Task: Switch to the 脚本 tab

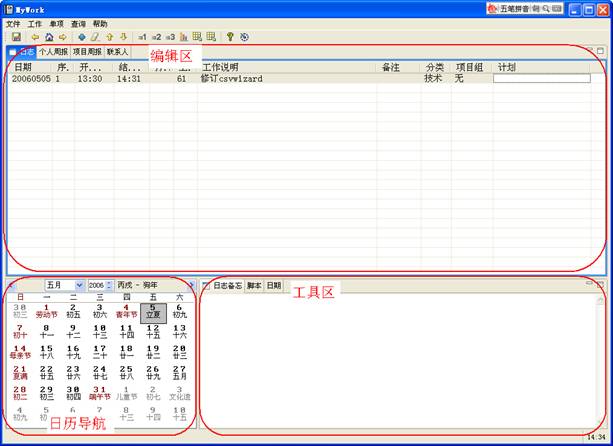Action: coord(254,286)
